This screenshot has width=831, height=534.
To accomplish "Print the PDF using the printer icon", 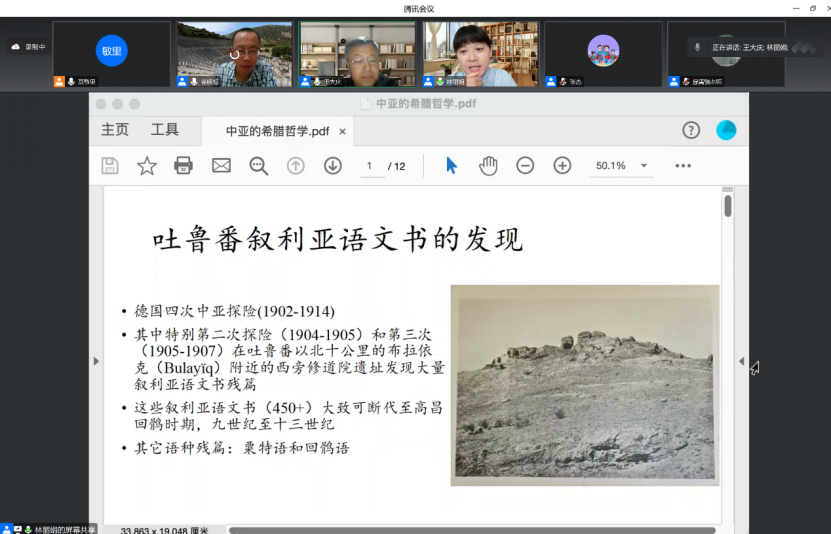I will 184,166.
